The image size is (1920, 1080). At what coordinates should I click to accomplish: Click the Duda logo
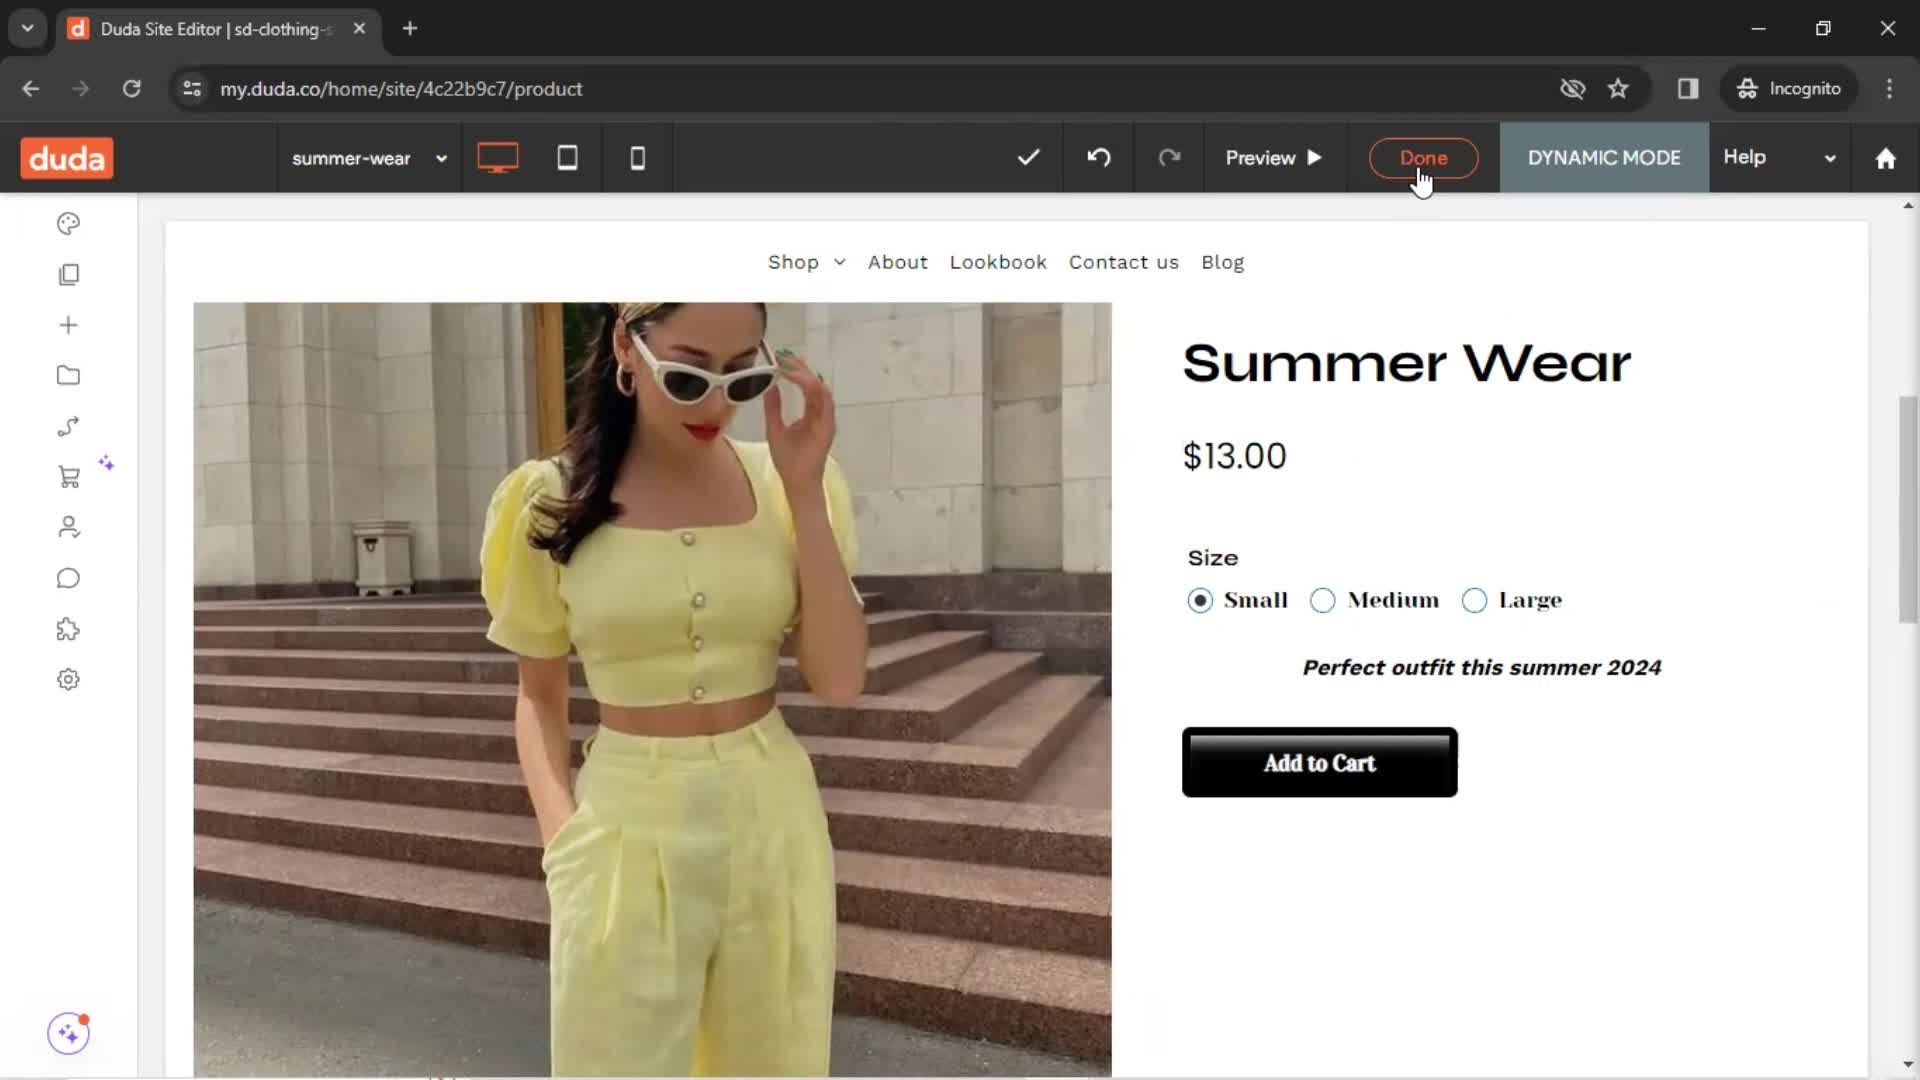67,158
